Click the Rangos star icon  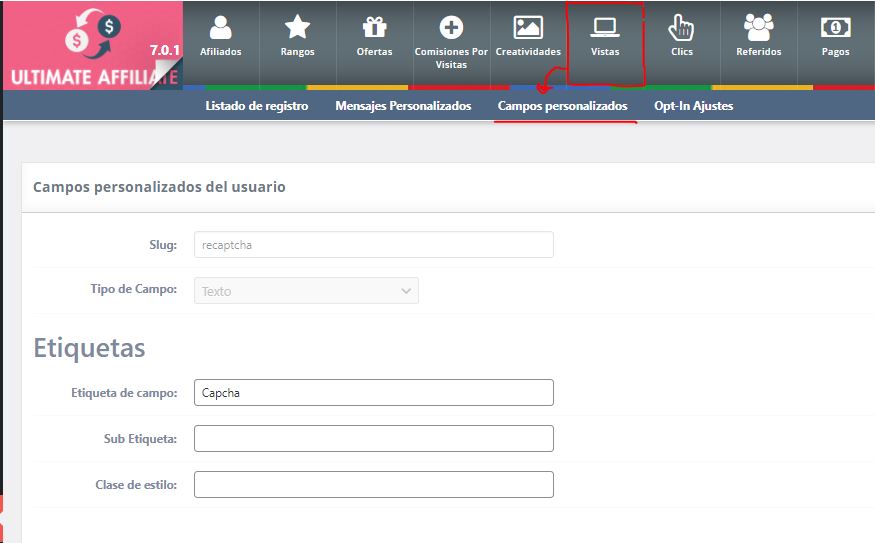pyautogui.click(x=298, y=28)
